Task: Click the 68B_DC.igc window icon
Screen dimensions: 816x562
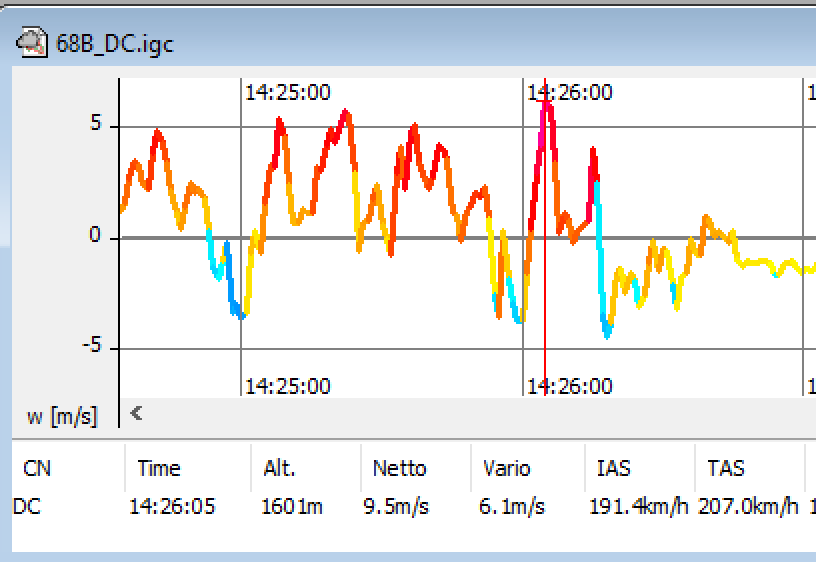Action: pos(32,43)
